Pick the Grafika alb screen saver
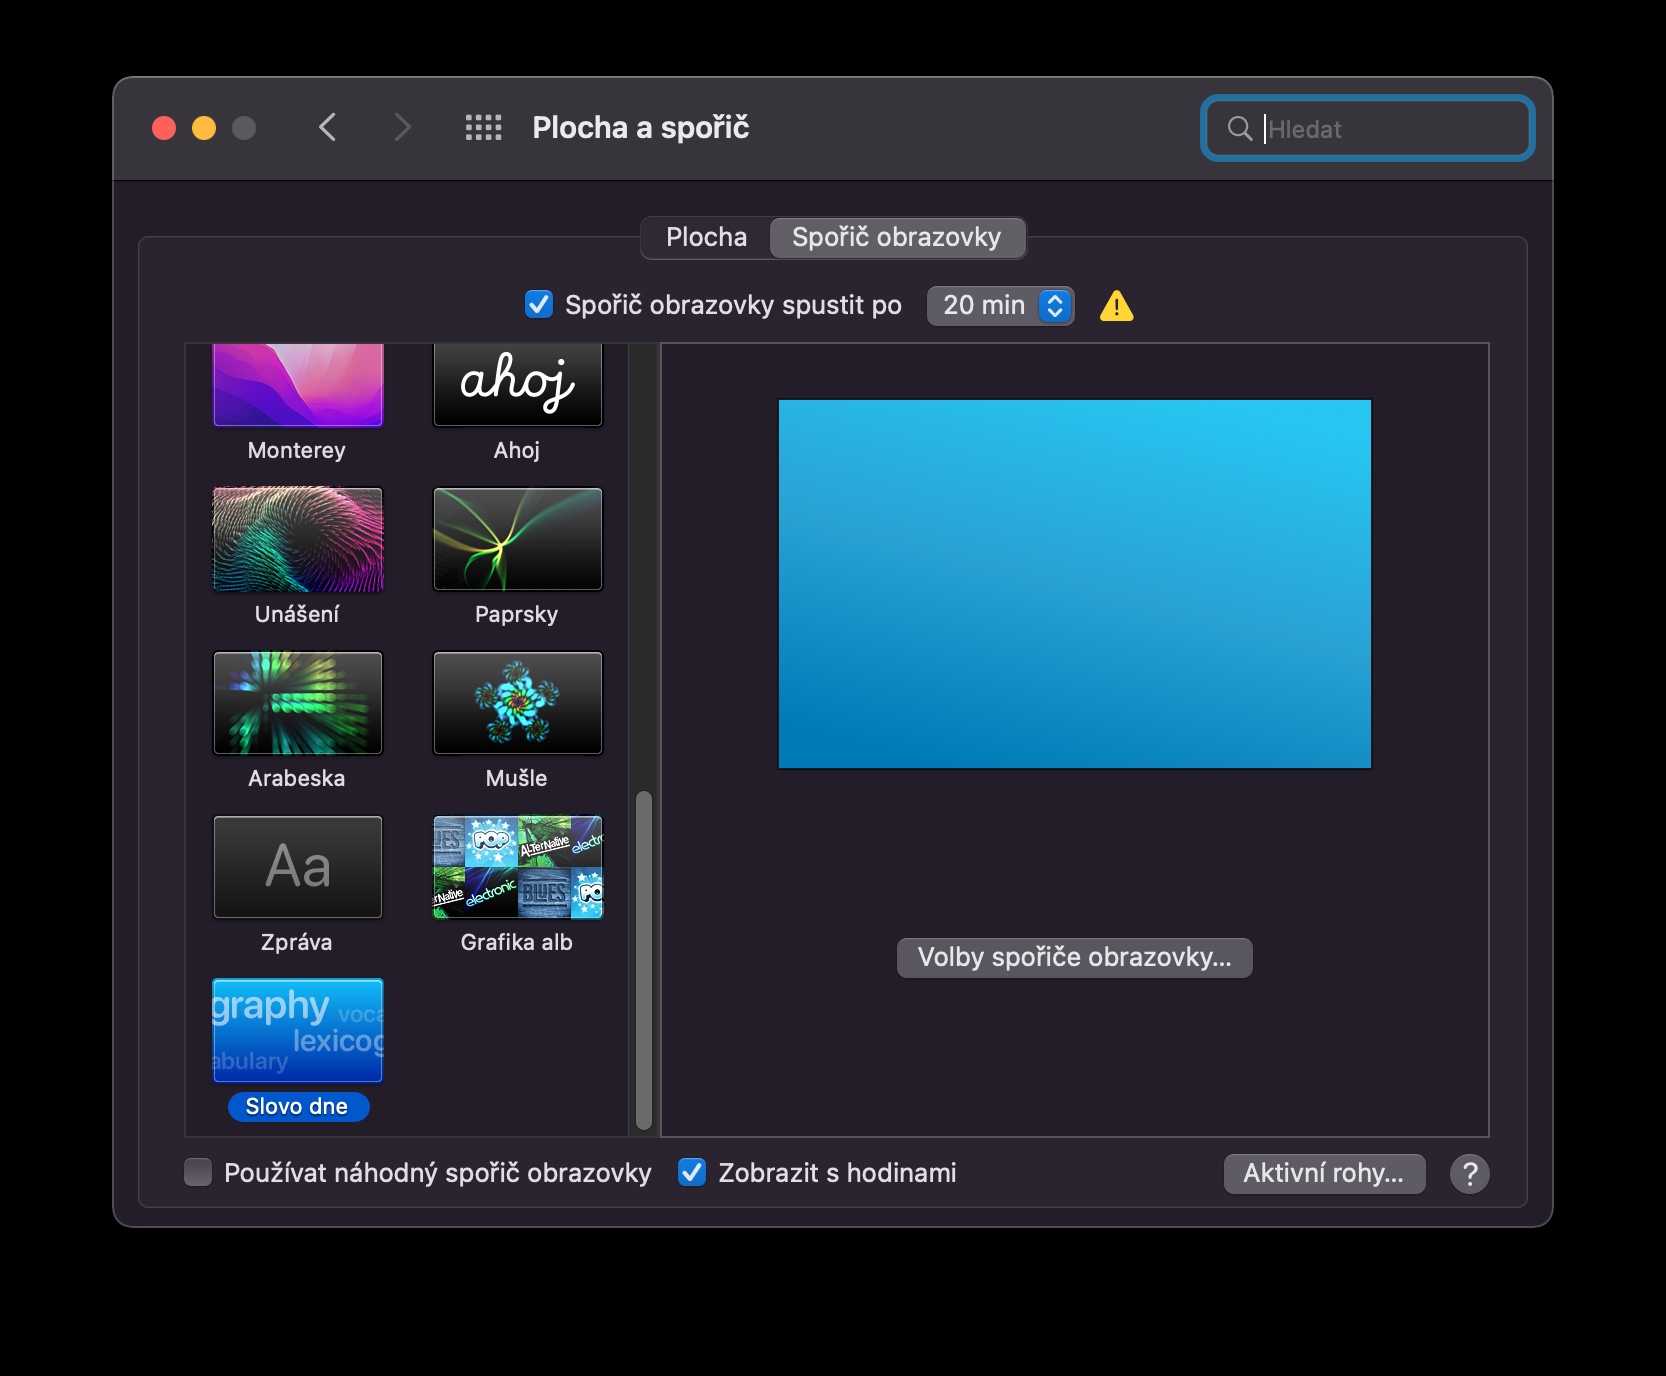Image resolution: width=1666 pixels, height=1376 pixels. (517, 867)
